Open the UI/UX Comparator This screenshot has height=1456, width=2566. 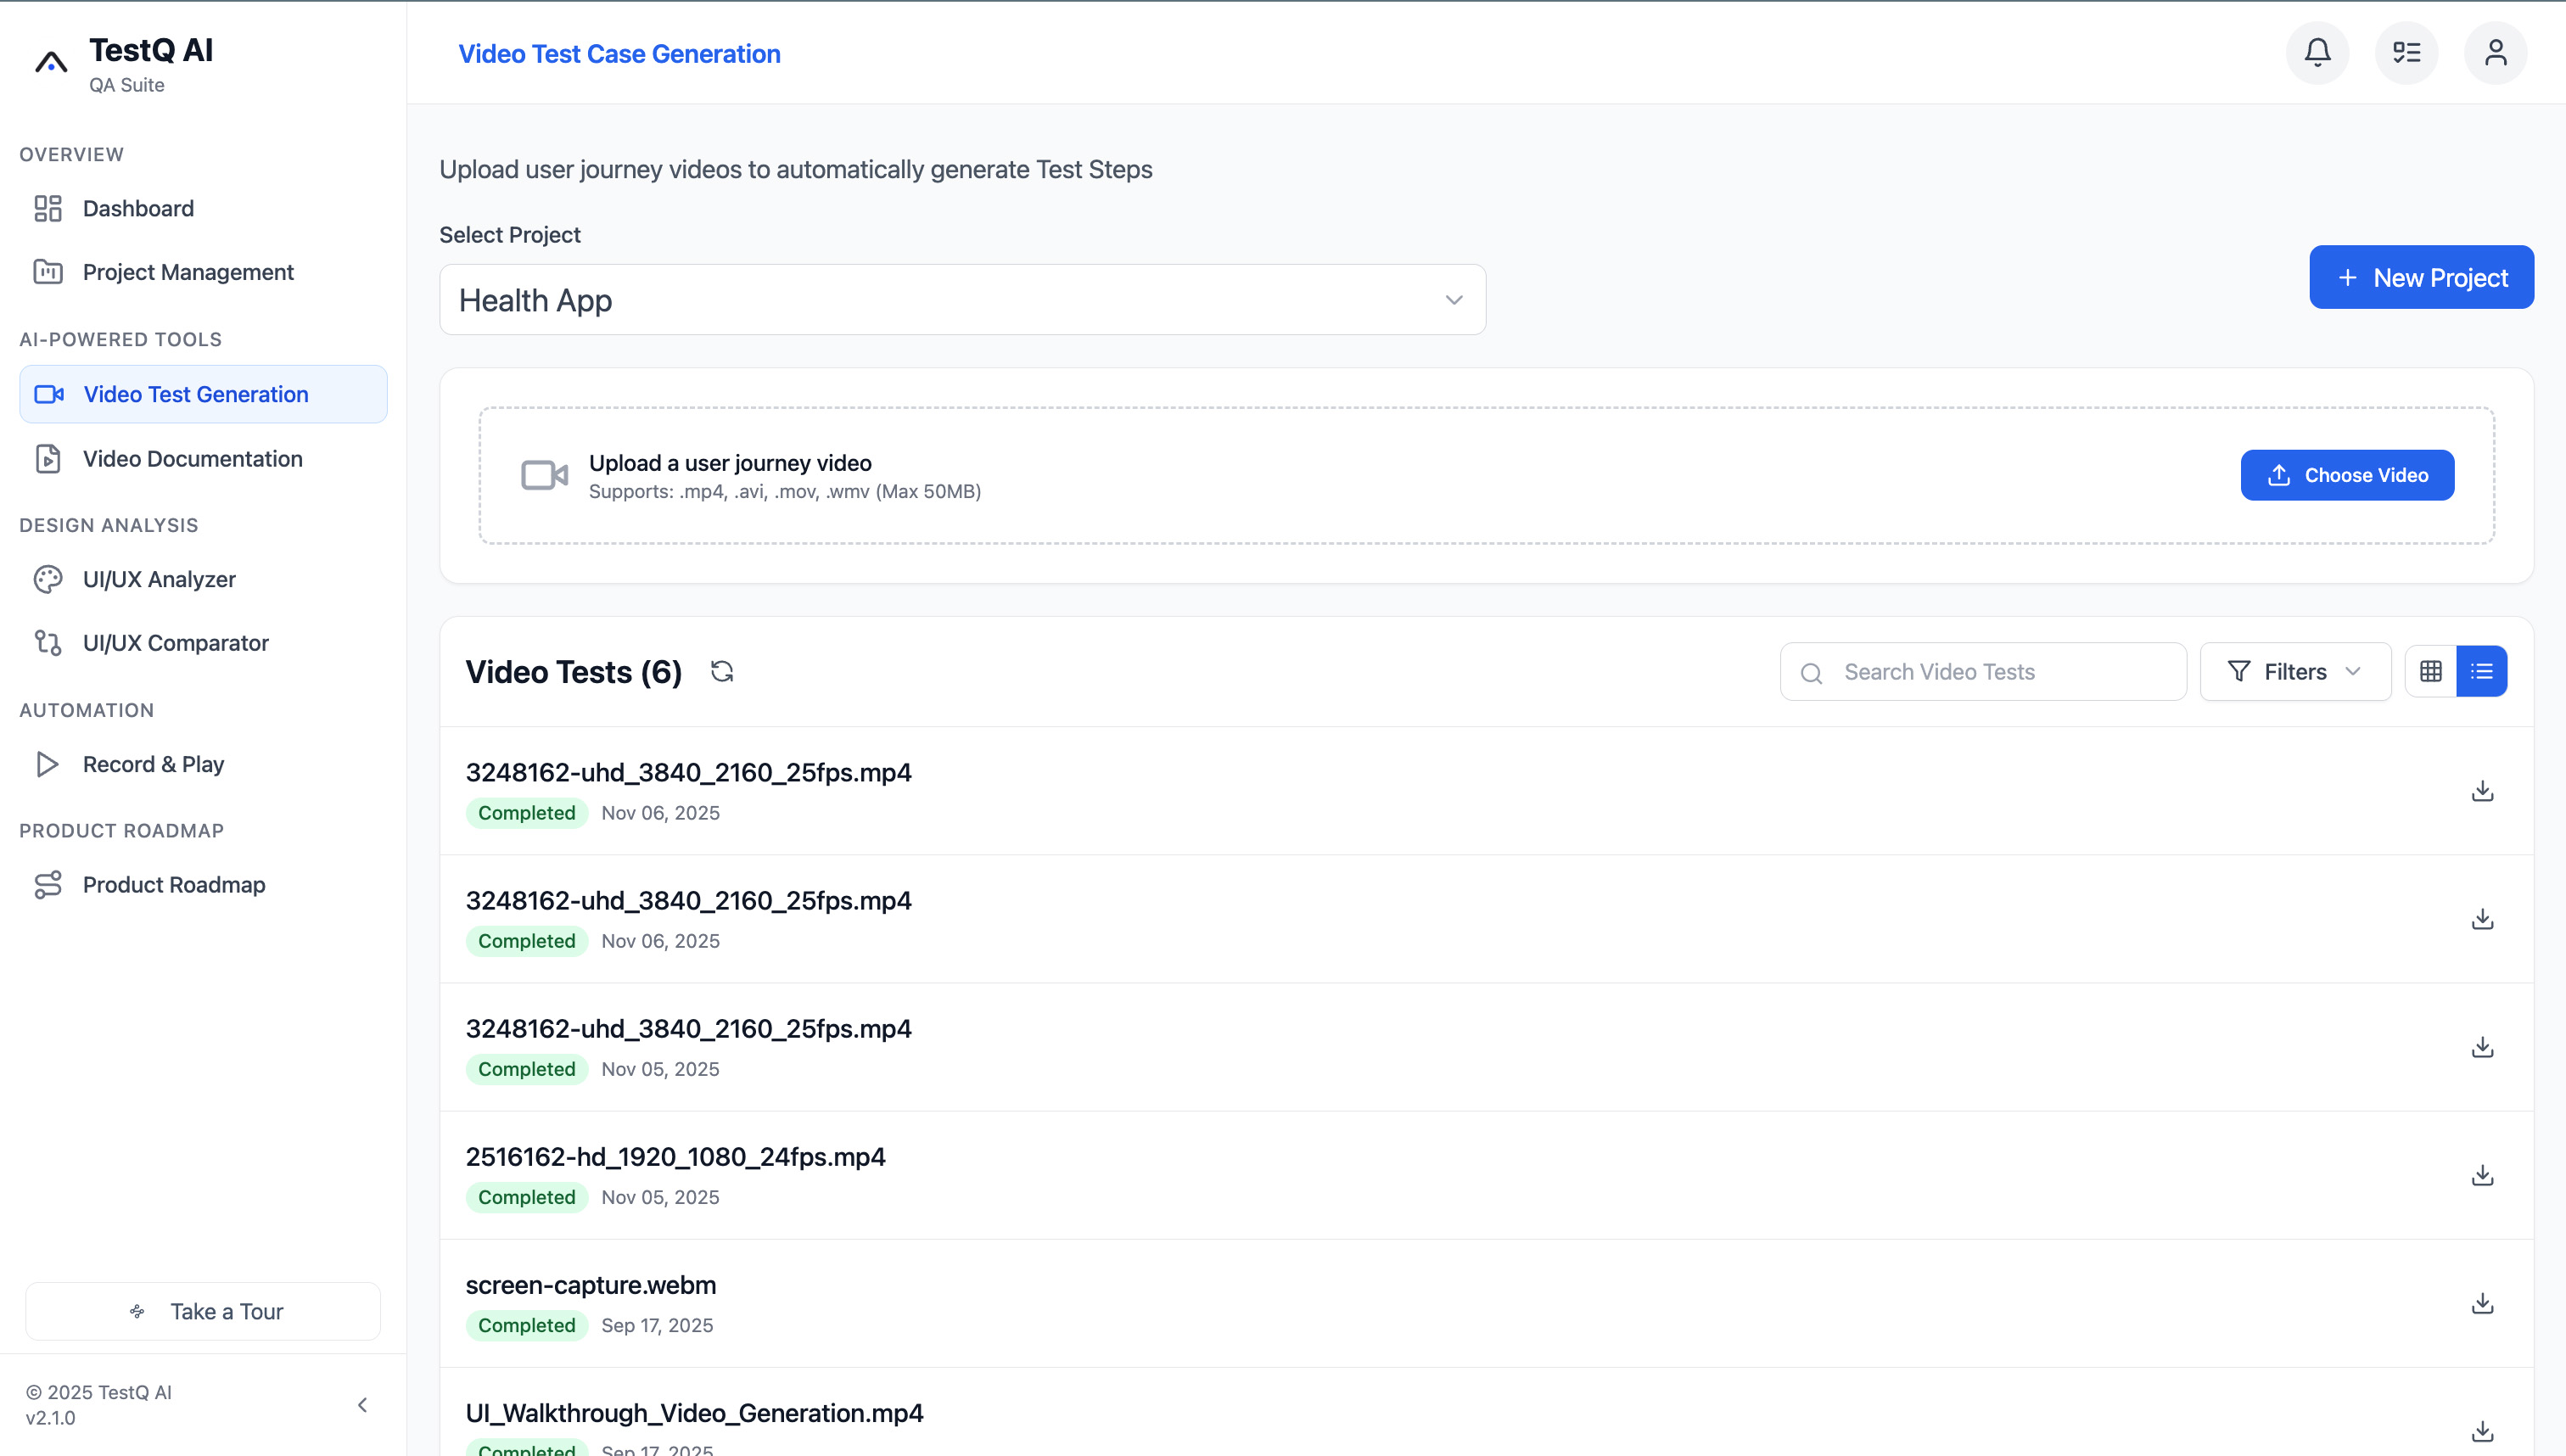(175, 643)
